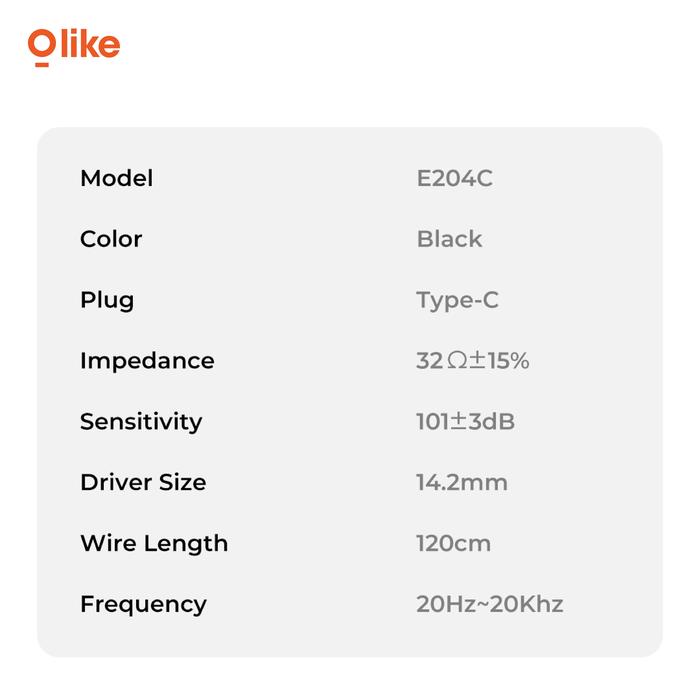Click the Driver Size label

[x=143, y=483]
